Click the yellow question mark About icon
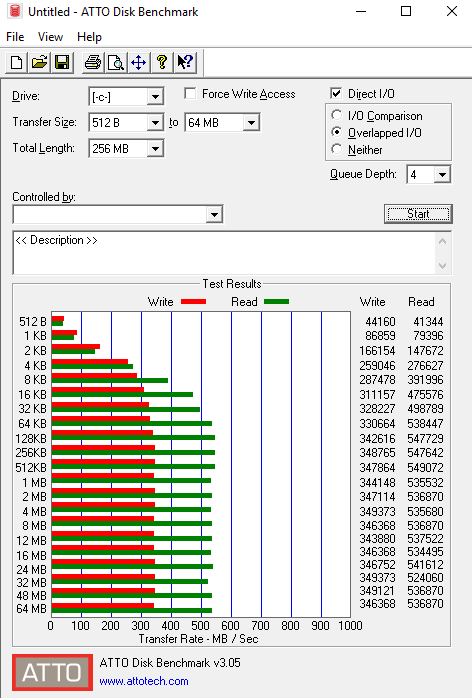Viewport: 472px width, 698px height. pos(162,62)
